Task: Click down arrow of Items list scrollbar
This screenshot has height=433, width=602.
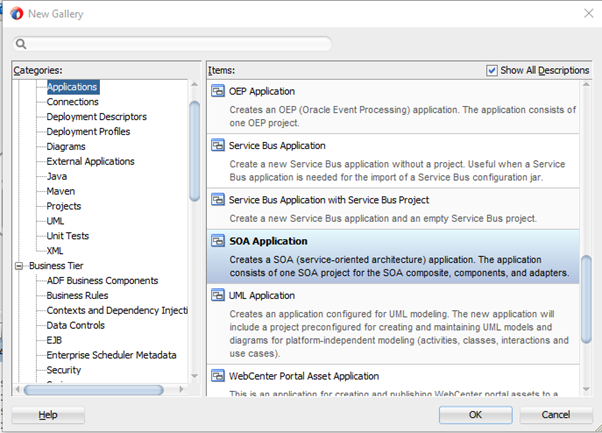Action: click(x=586, y=389)
